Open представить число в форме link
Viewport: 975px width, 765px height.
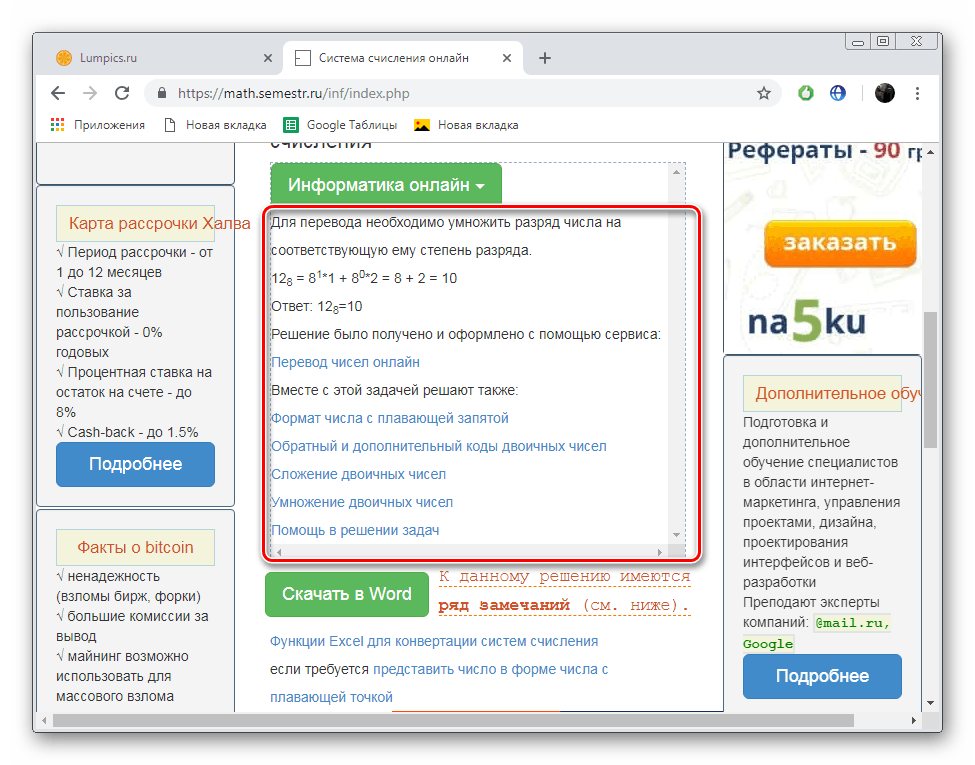(490, 669)
